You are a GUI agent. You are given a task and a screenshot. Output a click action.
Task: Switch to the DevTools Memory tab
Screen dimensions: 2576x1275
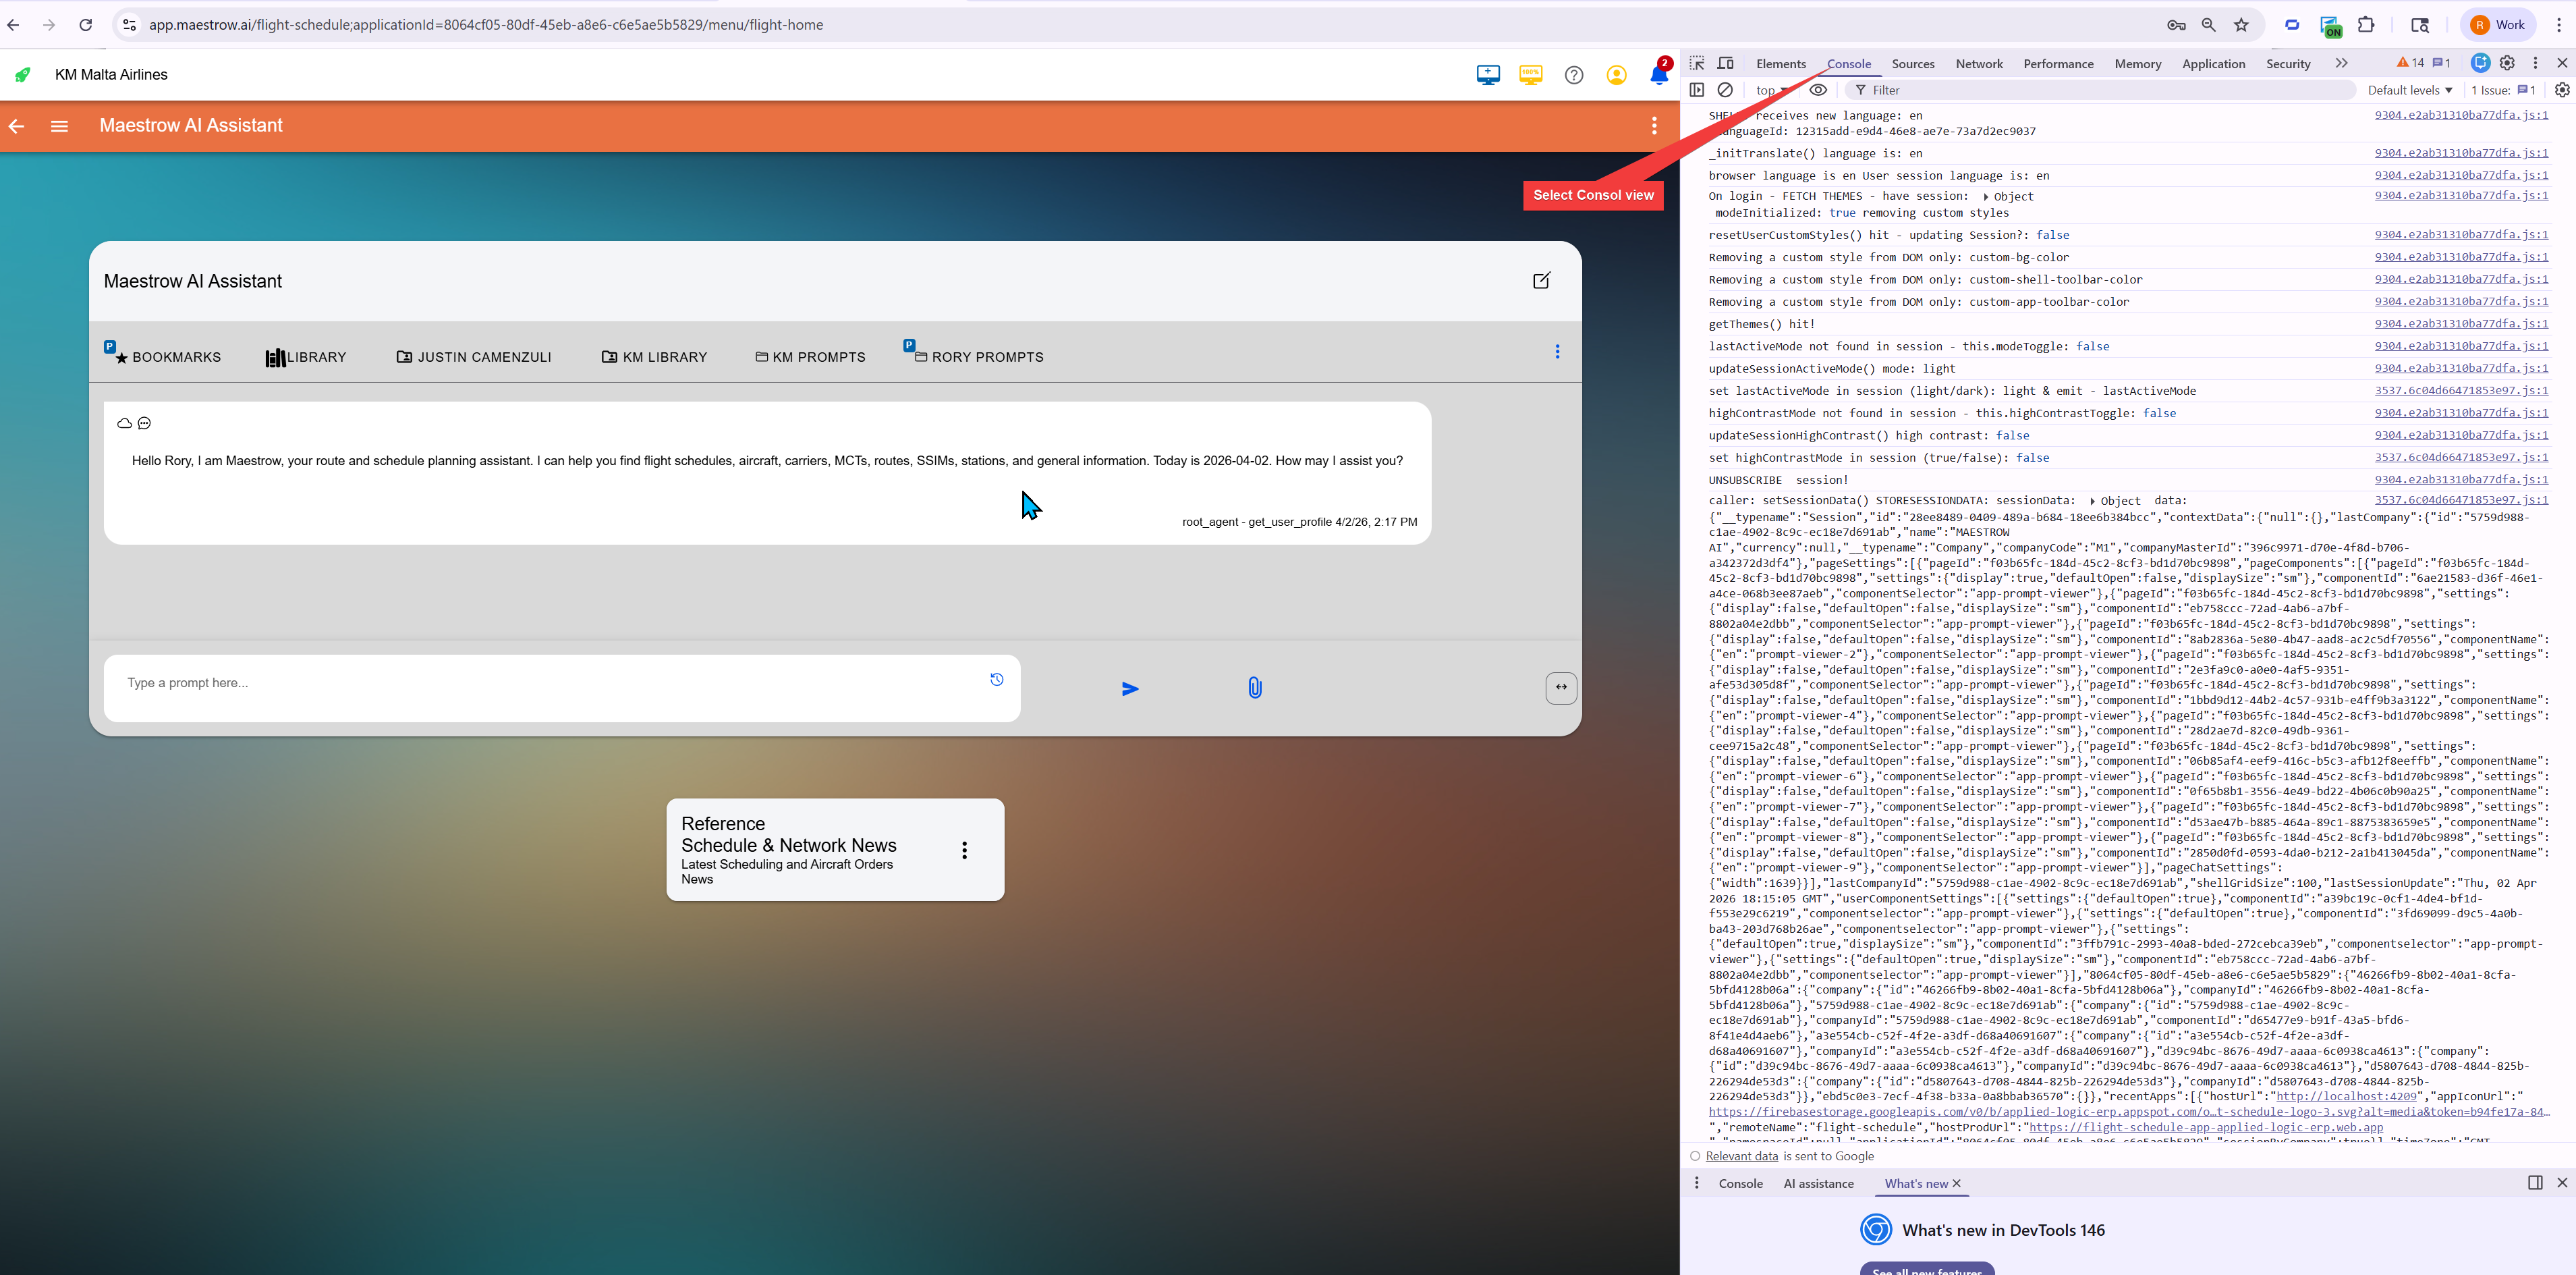[x=2138, y=64]
